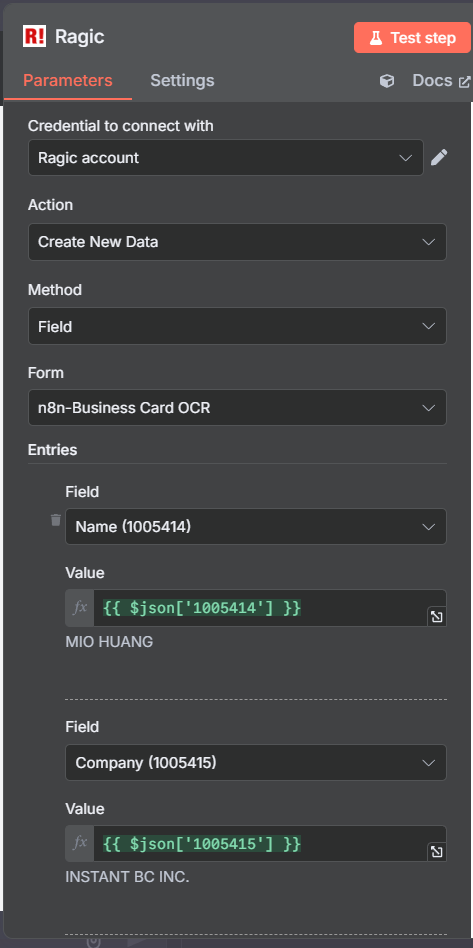The height and width of the screenshot is (948, 473).
Task: Open the Form n8n-Business Card OCR dropdown
Action: point(237,407)
